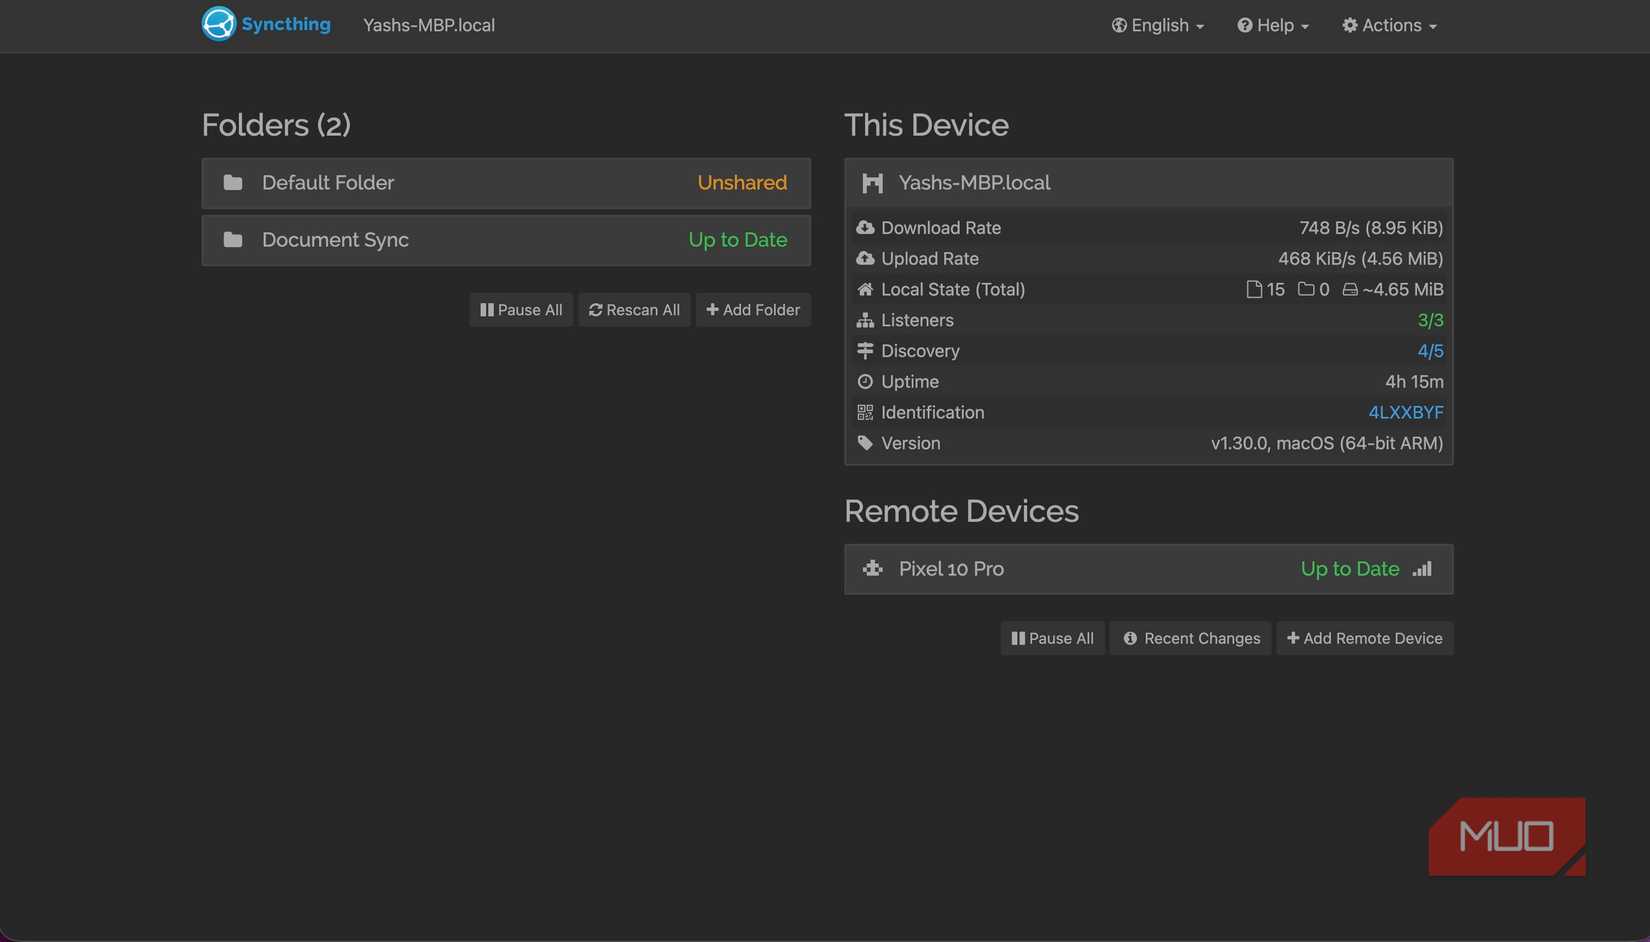Click the Pixel 10 Pro device icon
This screenshot has height=942, width=1650.
873,569
